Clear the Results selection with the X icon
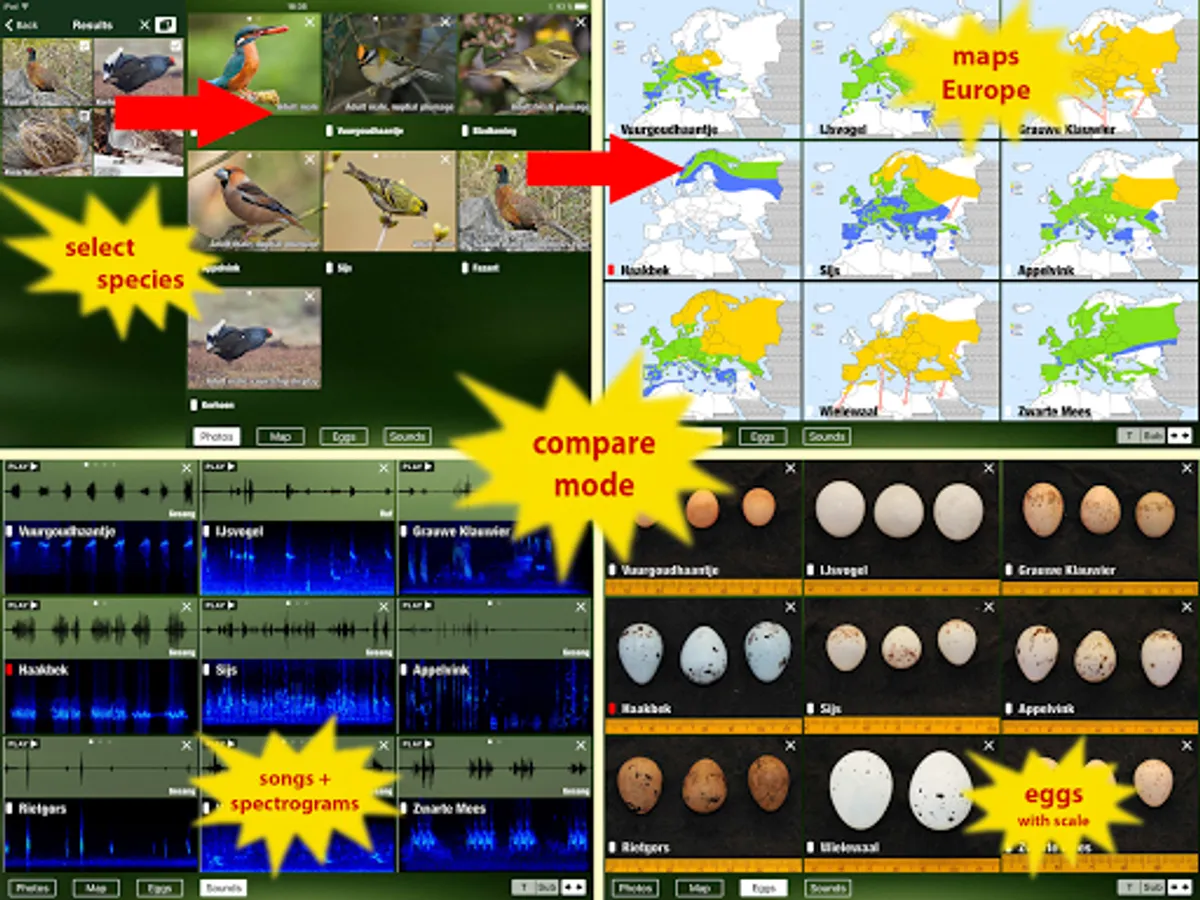 (x=144, y=24)
